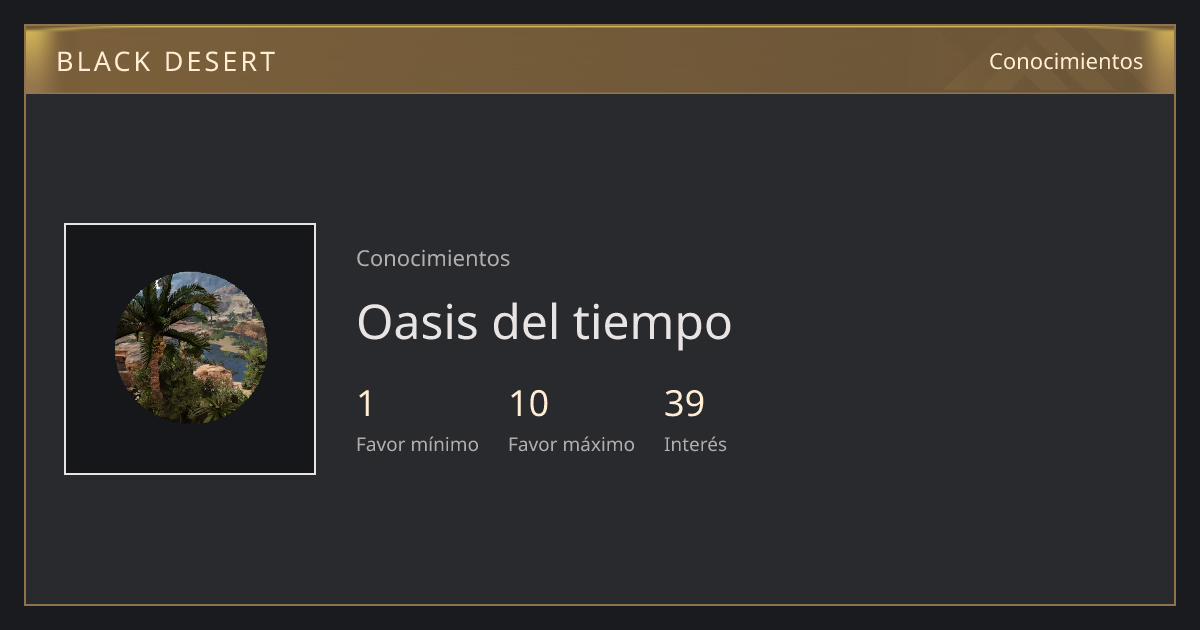Click the gray Conocimientos category label above the title

click(x=433, y=258)
